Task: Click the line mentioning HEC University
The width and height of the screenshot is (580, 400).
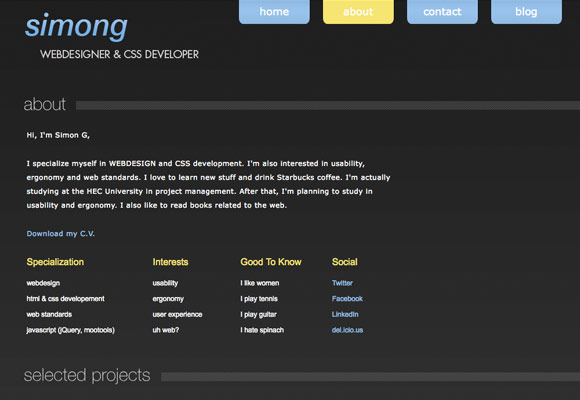Action: pos(199,192)
